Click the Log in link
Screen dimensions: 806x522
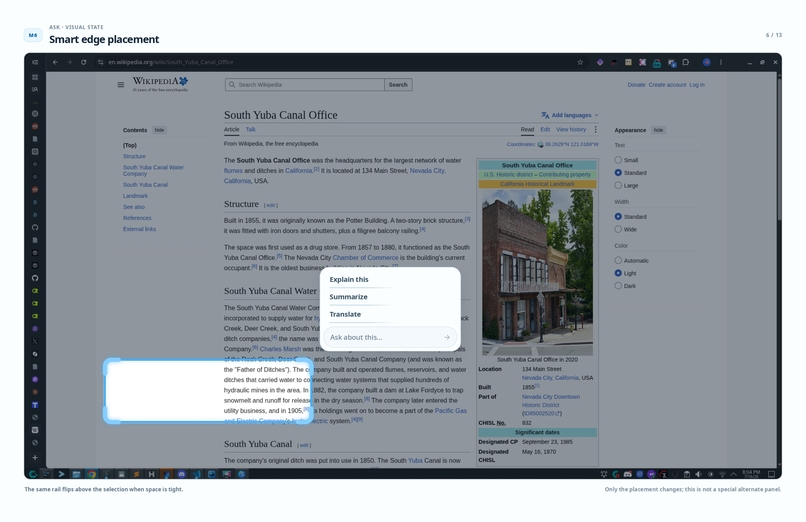pyautogui.click(x=697, y=85)
